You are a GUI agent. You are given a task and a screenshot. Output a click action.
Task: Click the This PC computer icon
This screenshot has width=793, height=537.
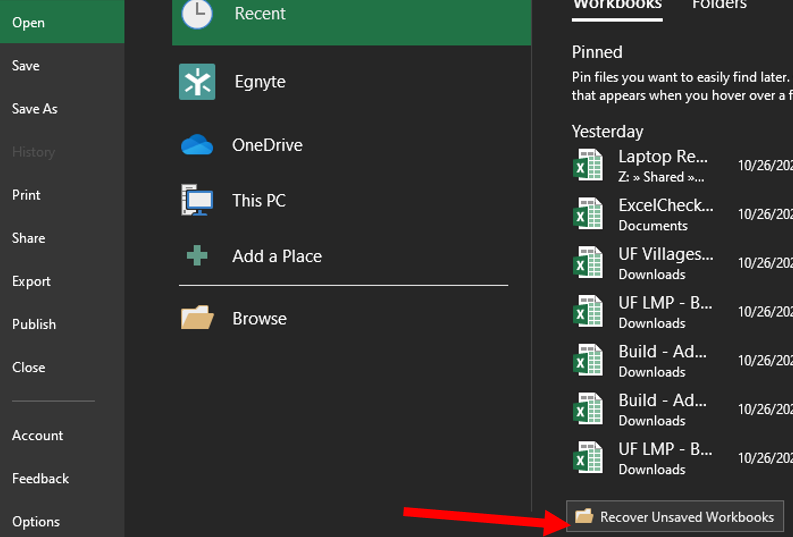point(197,200)
